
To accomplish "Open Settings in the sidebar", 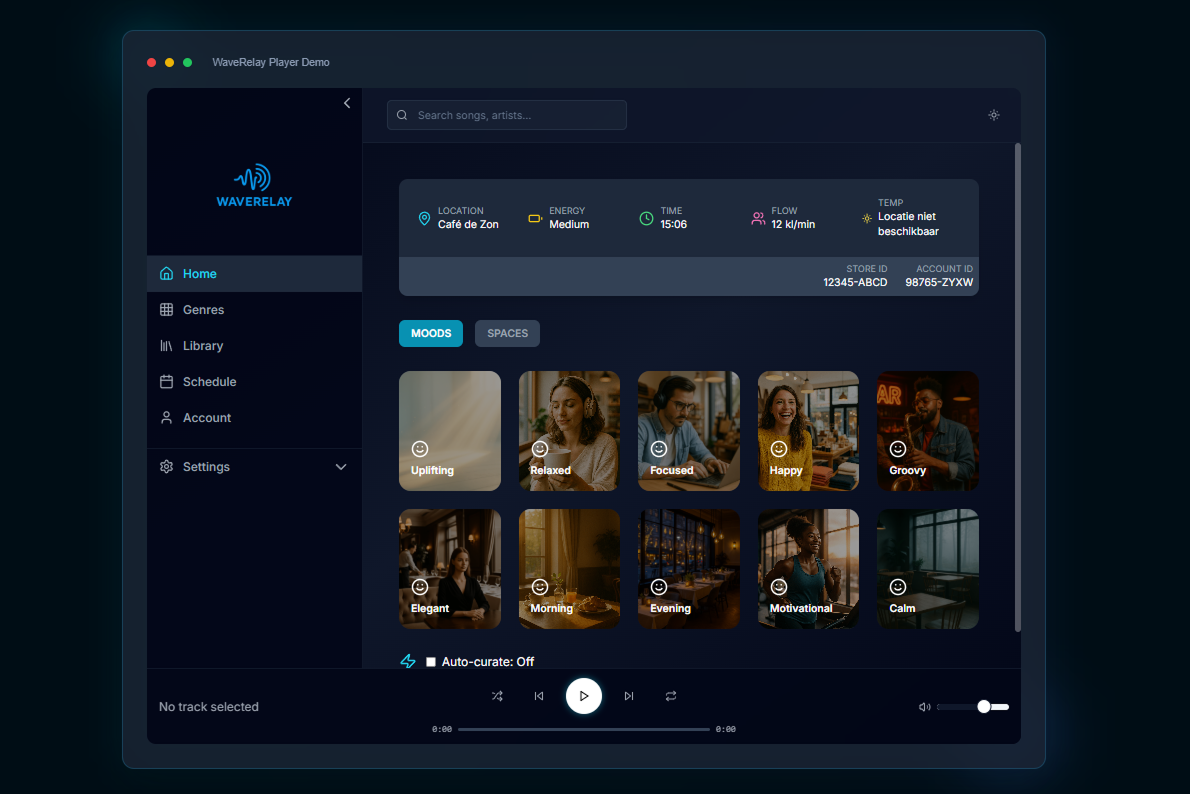I will pos(206,467).
